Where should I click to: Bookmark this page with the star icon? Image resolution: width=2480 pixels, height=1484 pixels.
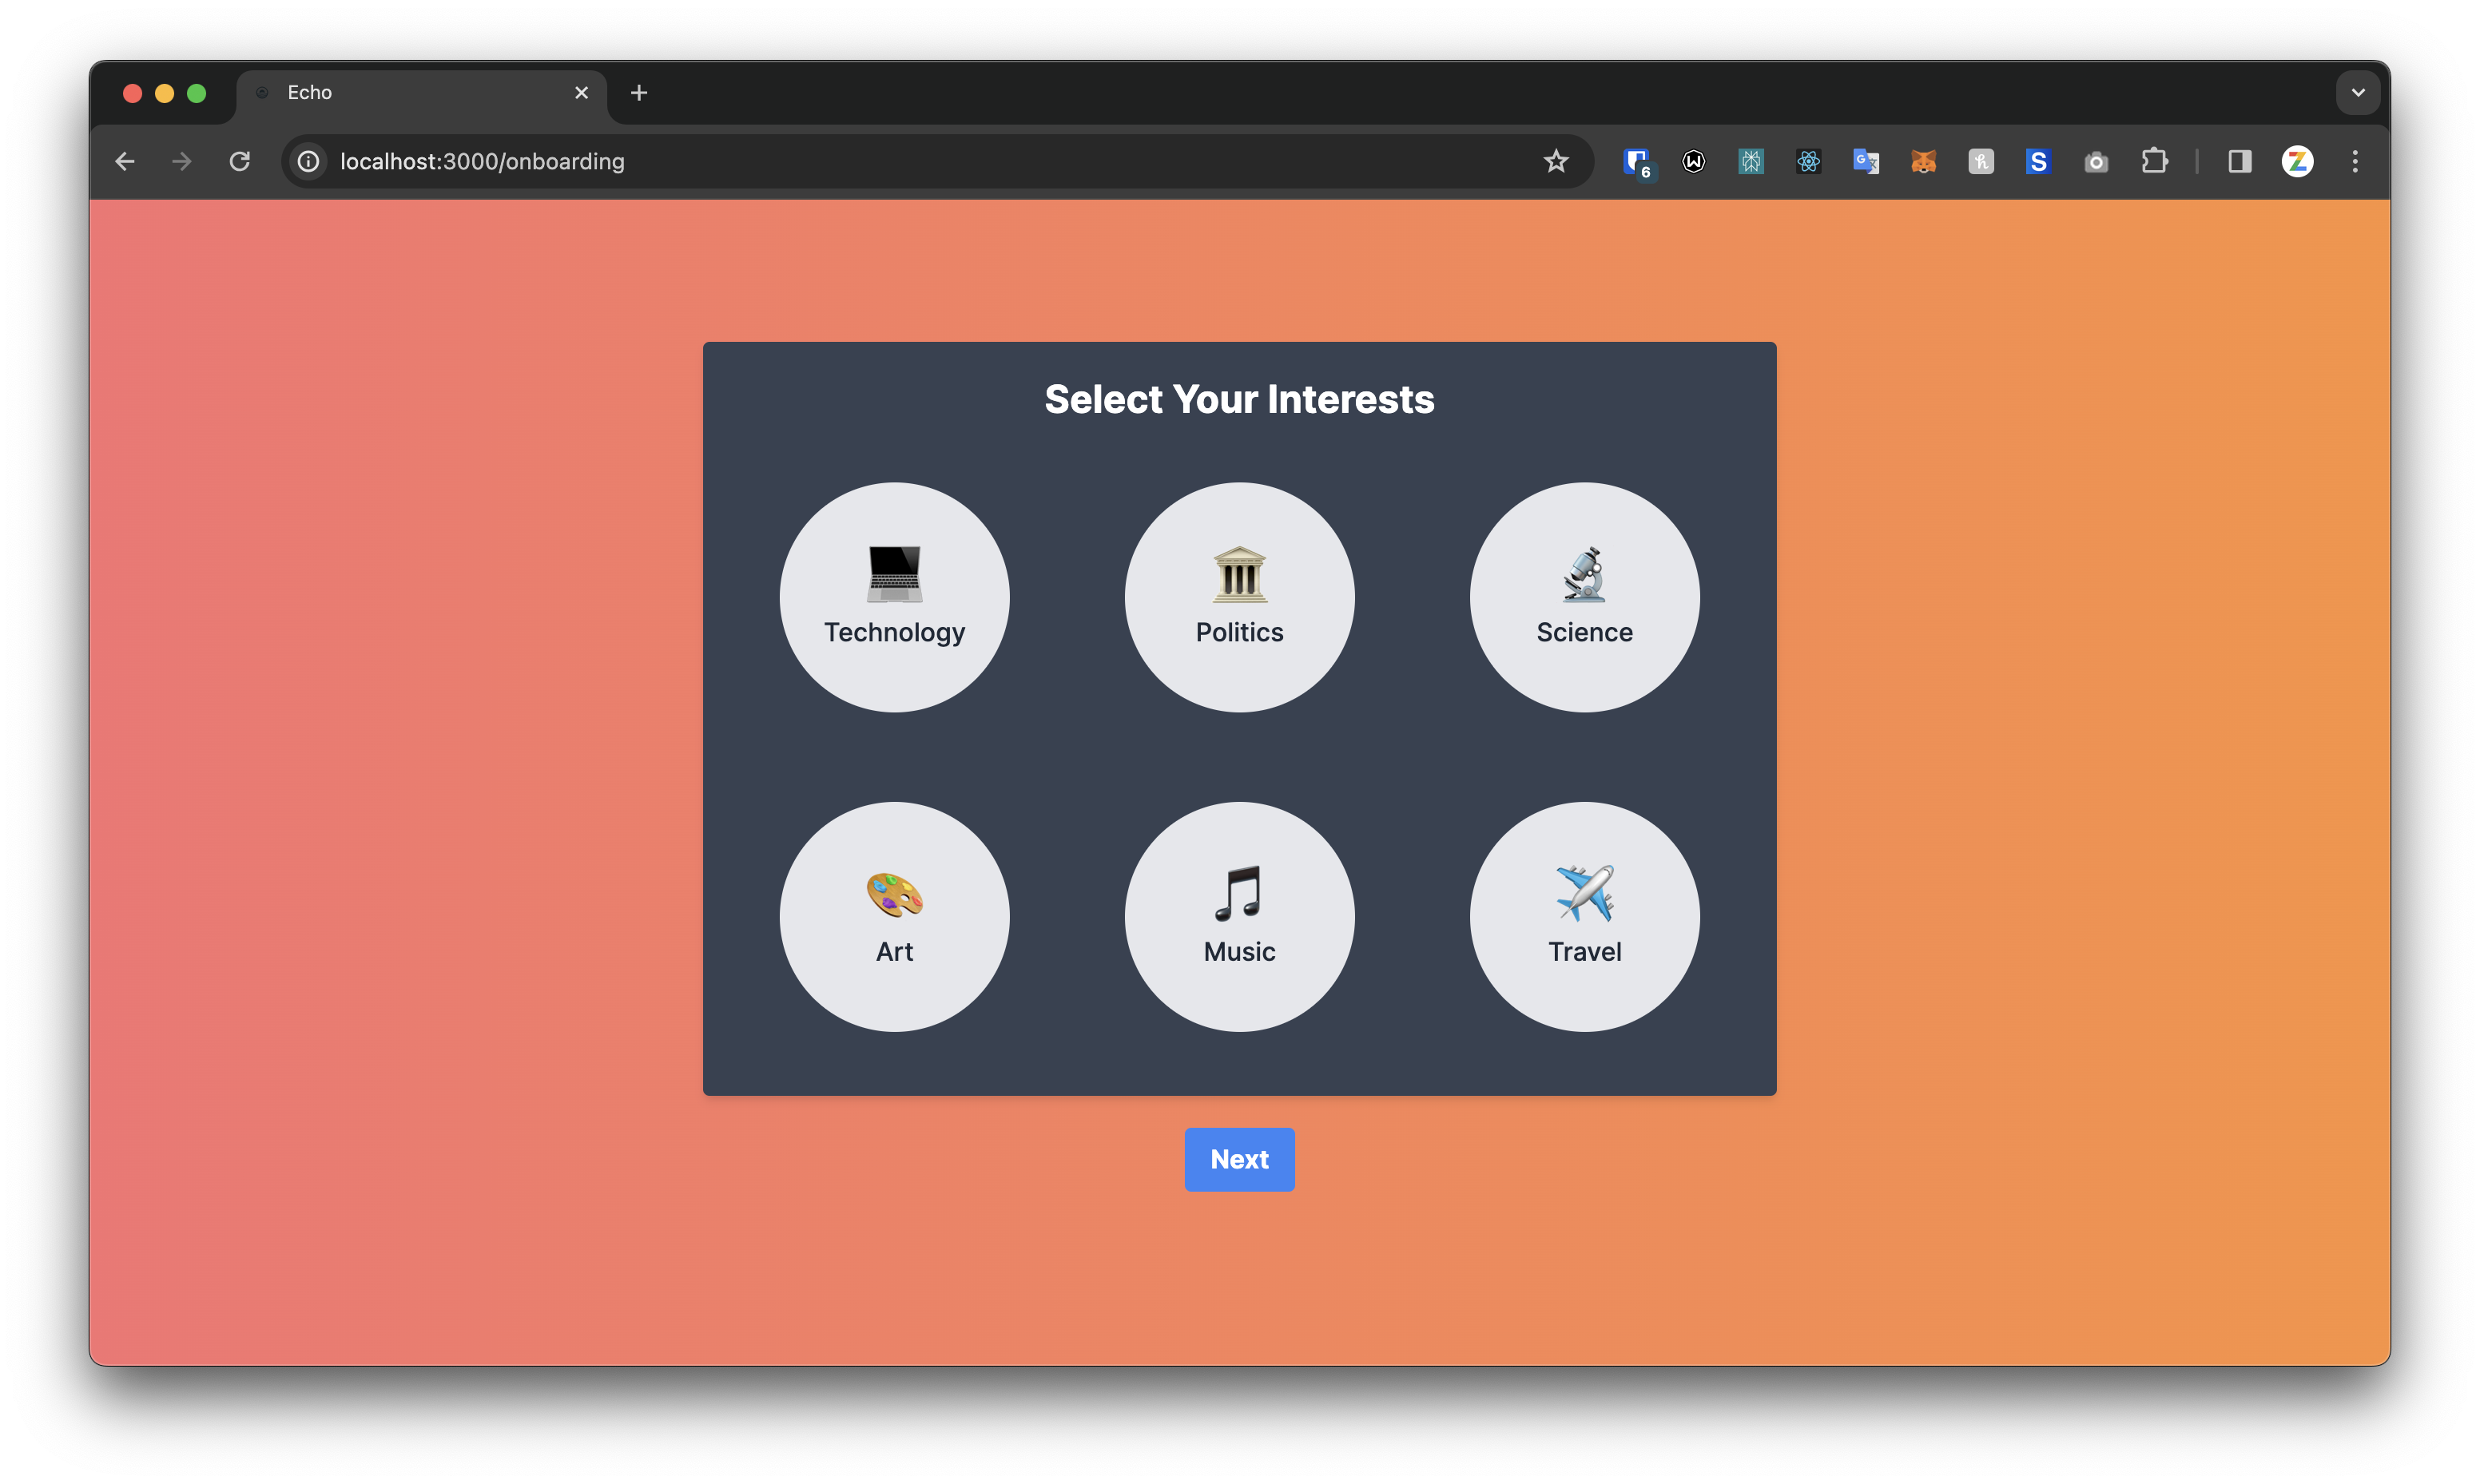(1555, 161)
